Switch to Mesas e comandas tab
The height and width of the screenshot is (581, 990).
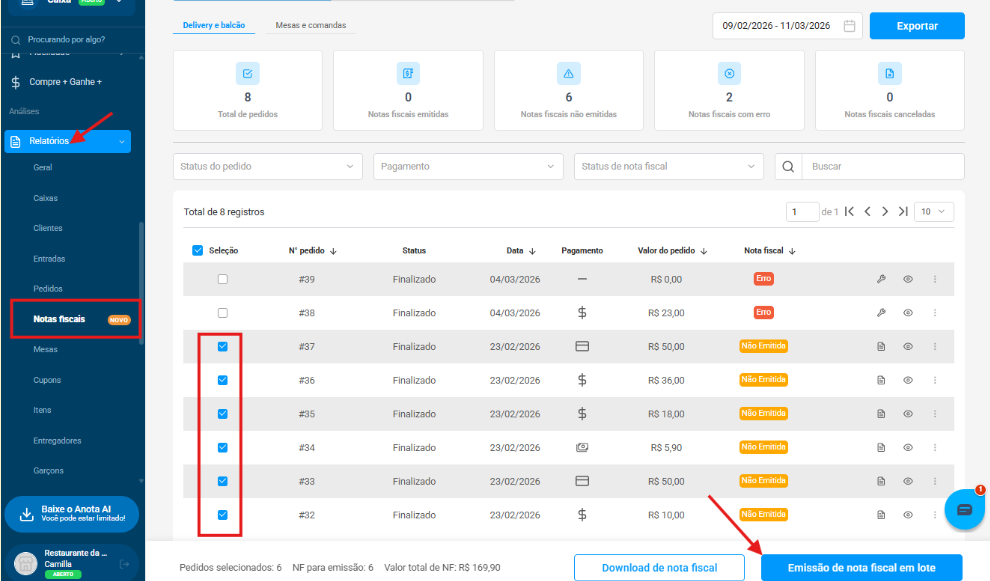pyautogui.click(x=313, y=25)
